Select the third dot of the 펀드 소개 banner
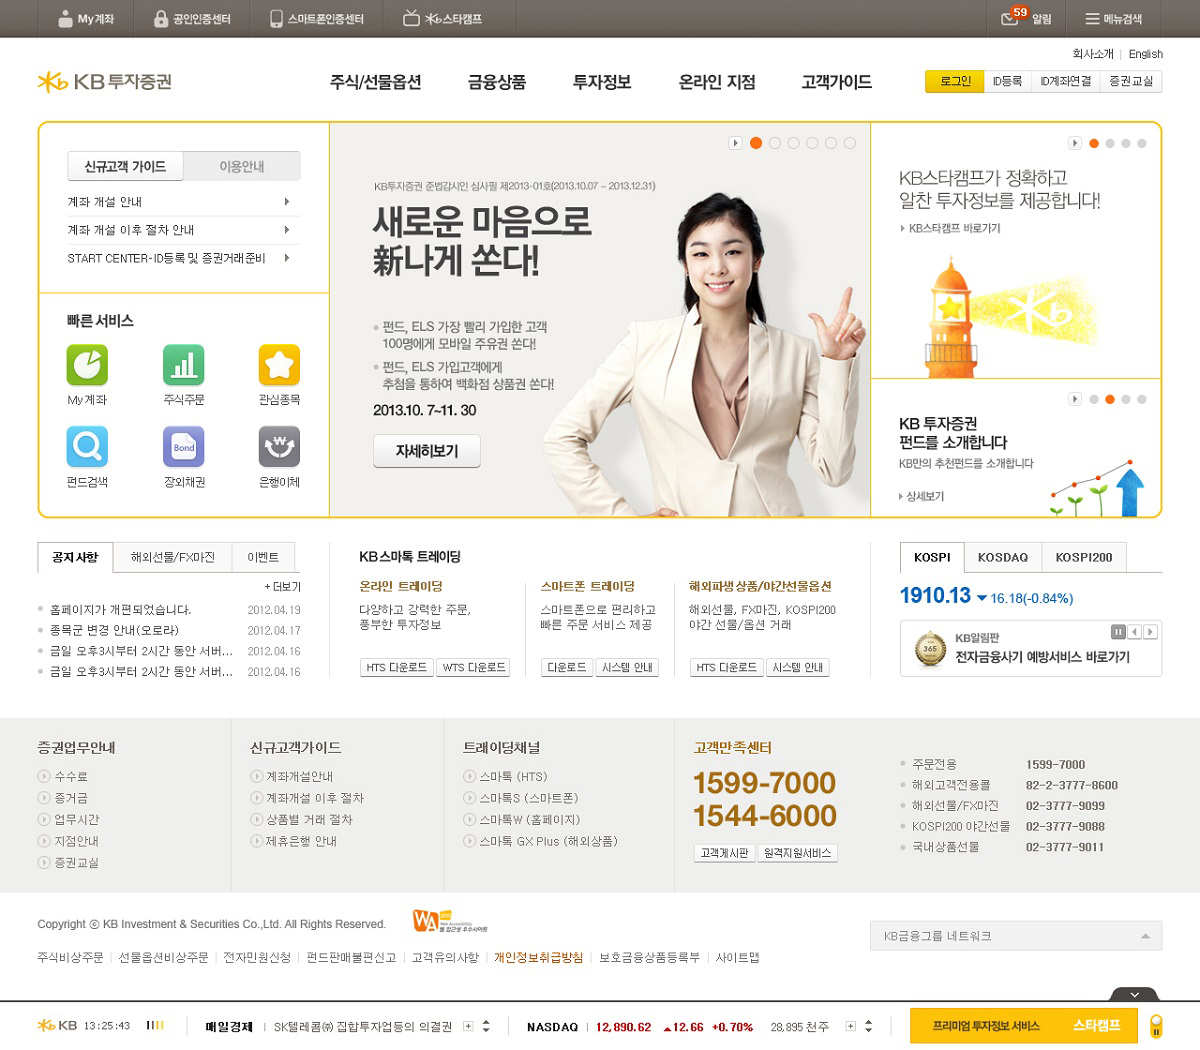 point(1126,399)
